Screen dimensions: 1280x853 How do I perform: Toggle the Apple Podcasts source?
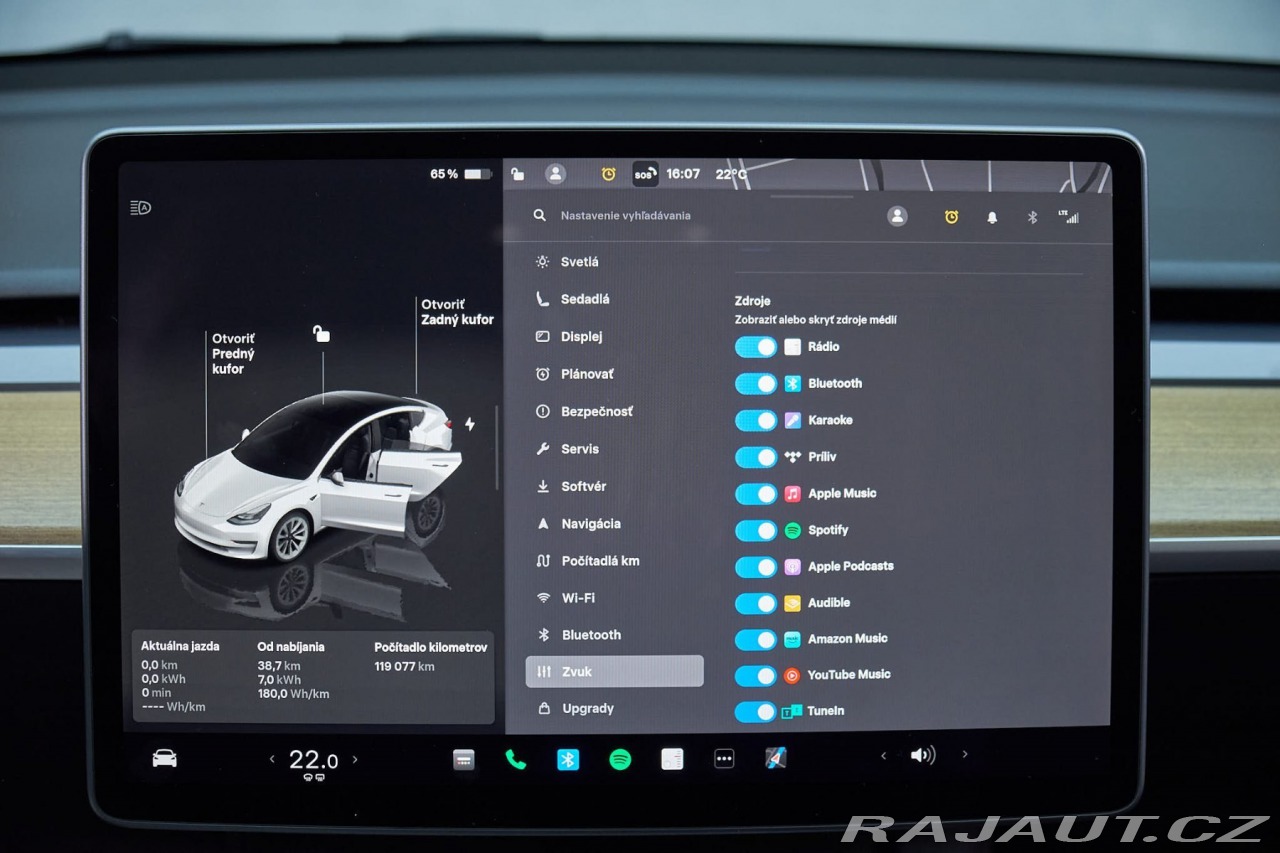coord(756,567)
